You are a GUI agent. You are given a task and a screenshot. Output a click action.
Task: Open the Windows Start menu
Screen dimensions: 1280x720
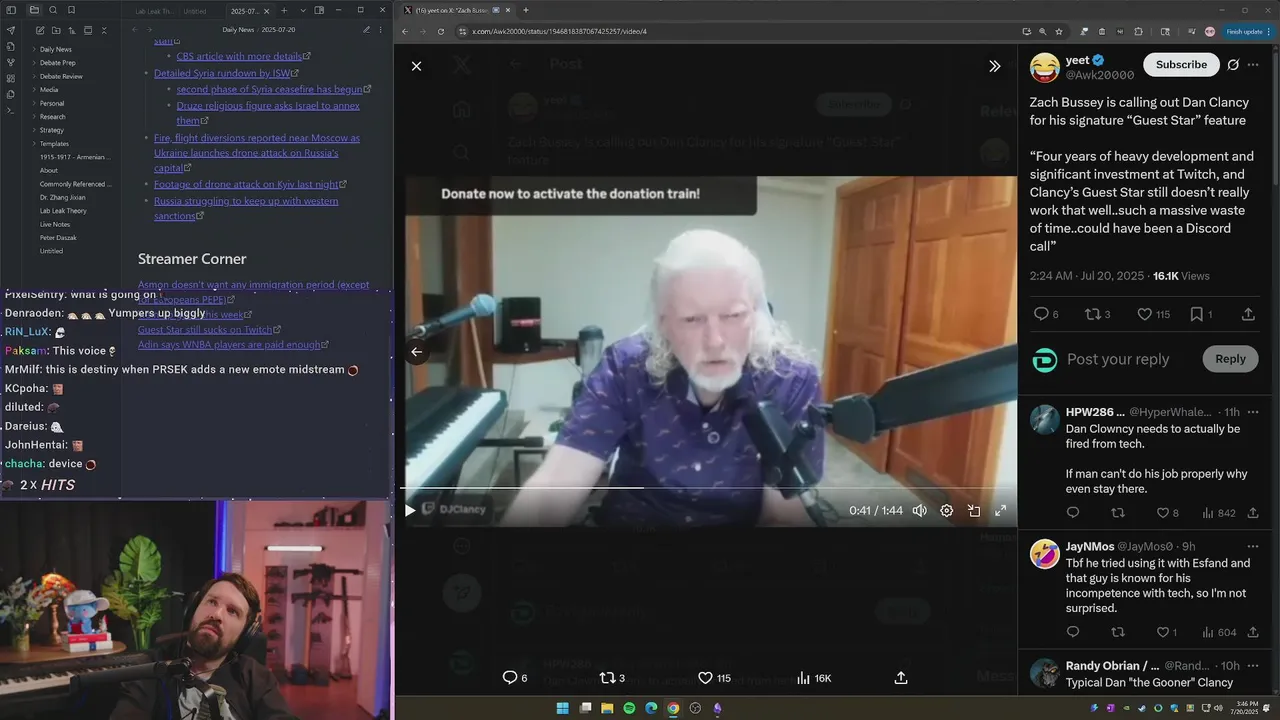(x=562, y=708)
